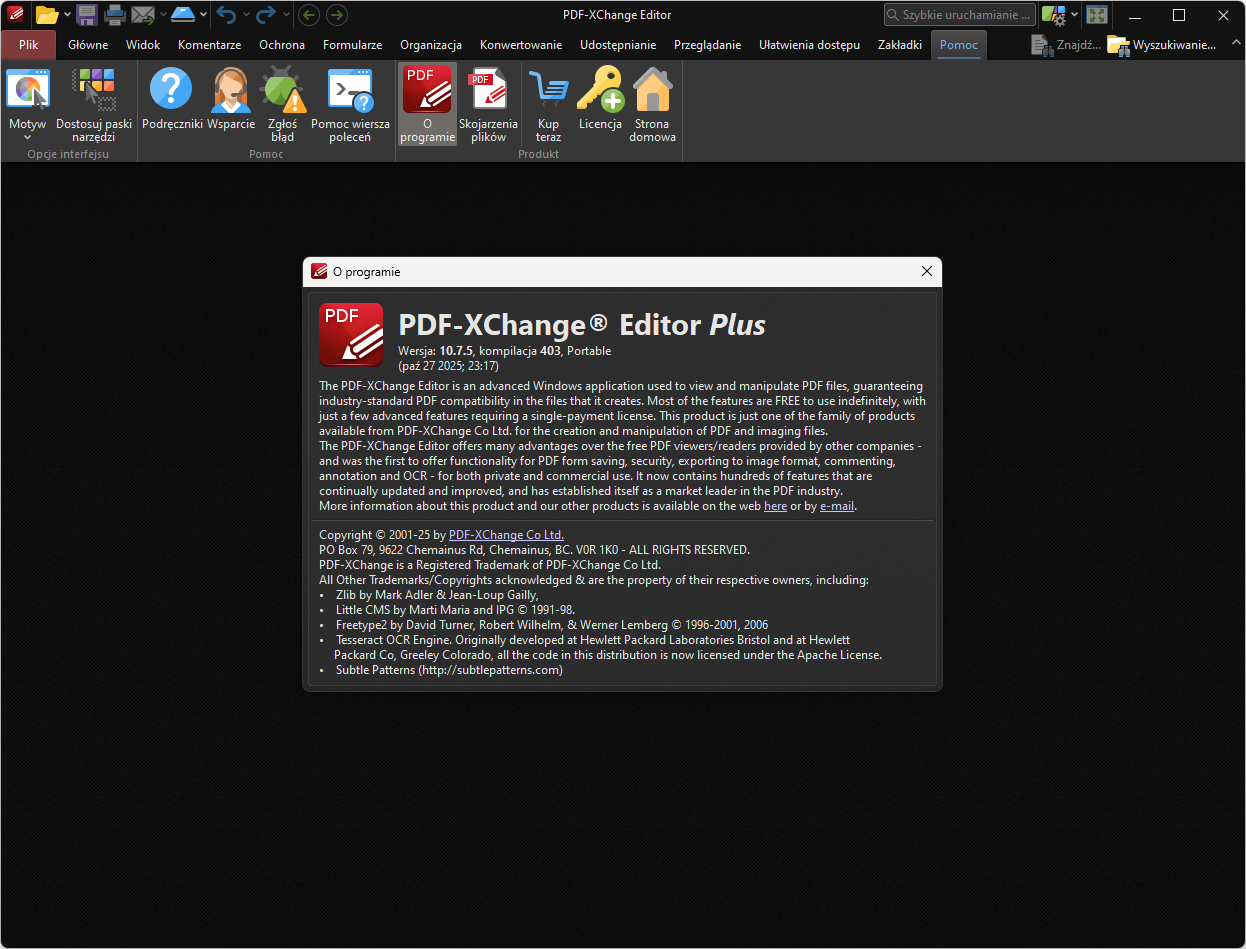
Task: Click the Wyszukiwanie search folder icon
Action: 1118,45
